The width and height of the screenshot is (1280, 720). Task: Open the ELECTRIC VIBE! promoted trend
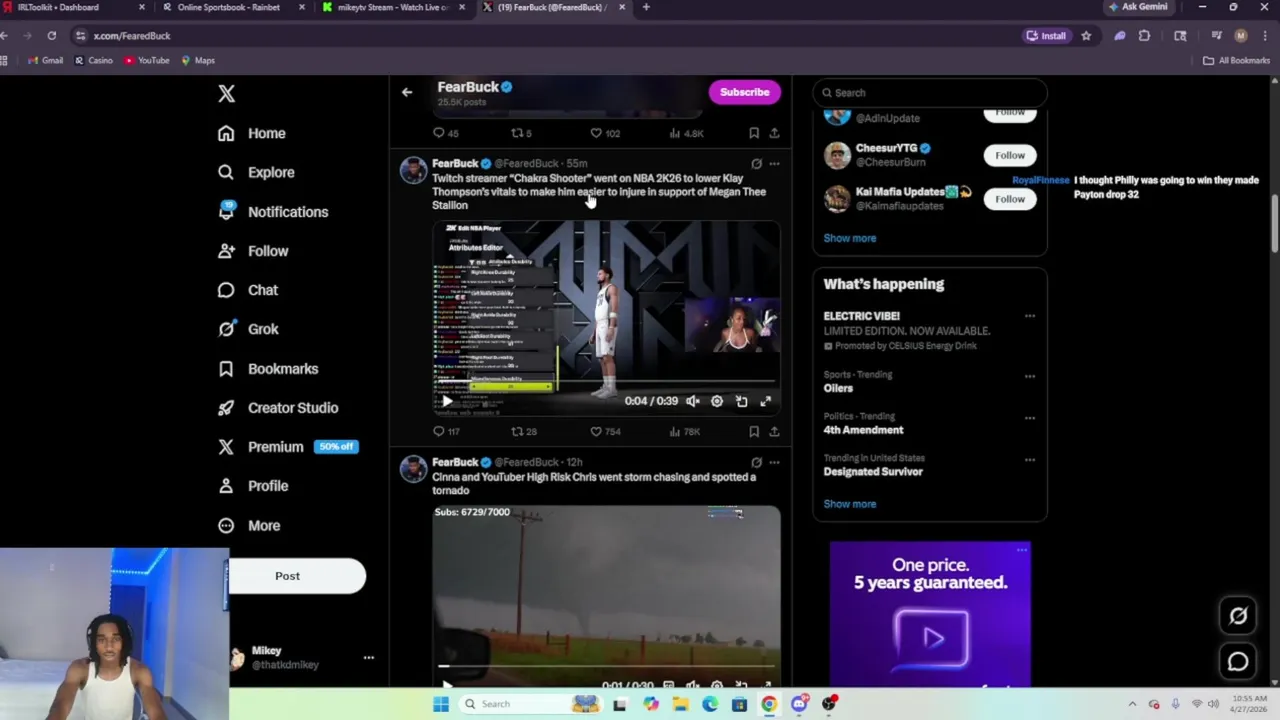click(x=862, y=316)
